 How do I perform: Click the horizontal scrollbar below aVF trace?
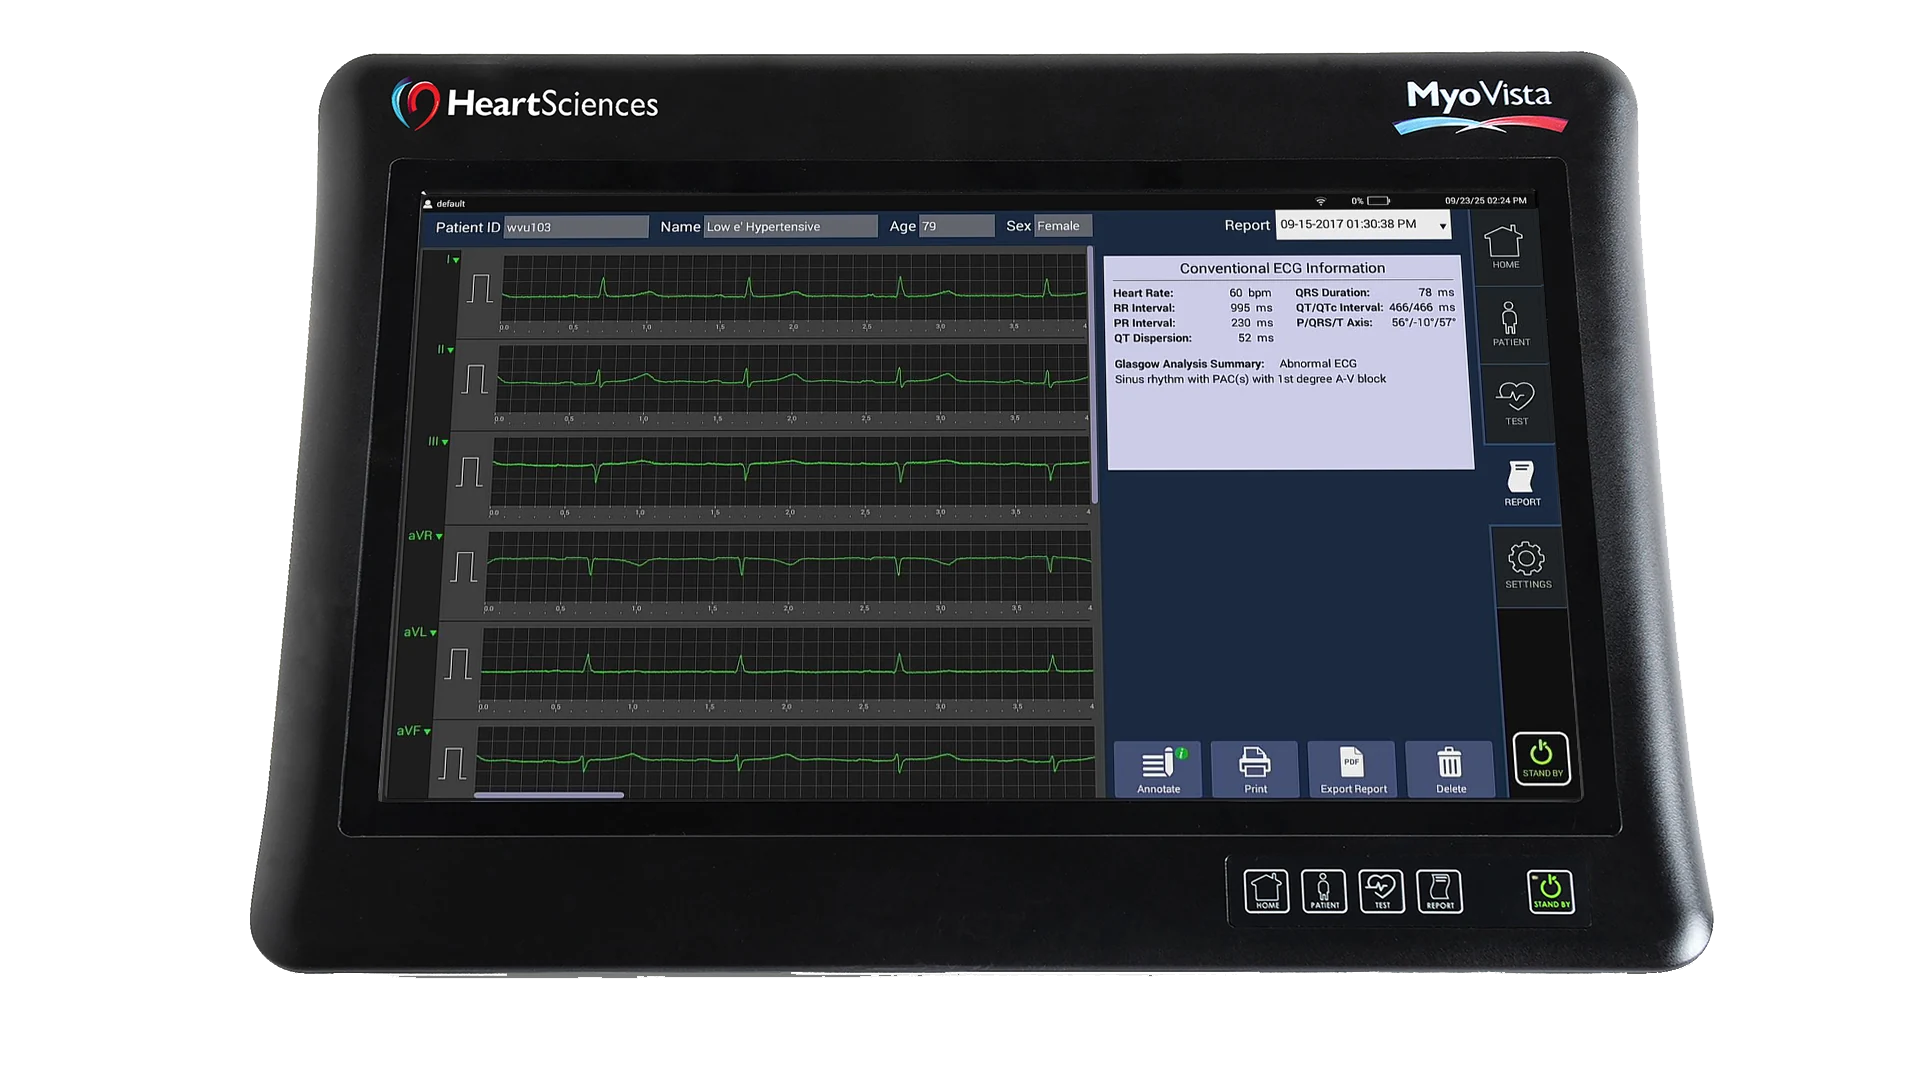549,795
